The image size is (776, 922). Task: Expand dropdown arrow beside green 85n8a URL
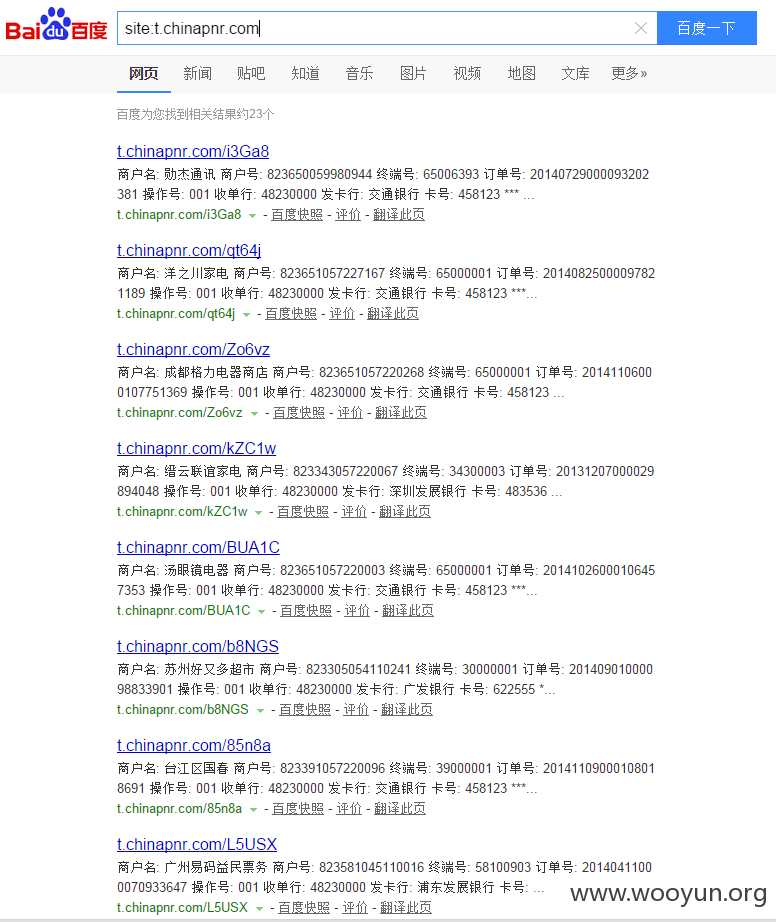[253, 810]
